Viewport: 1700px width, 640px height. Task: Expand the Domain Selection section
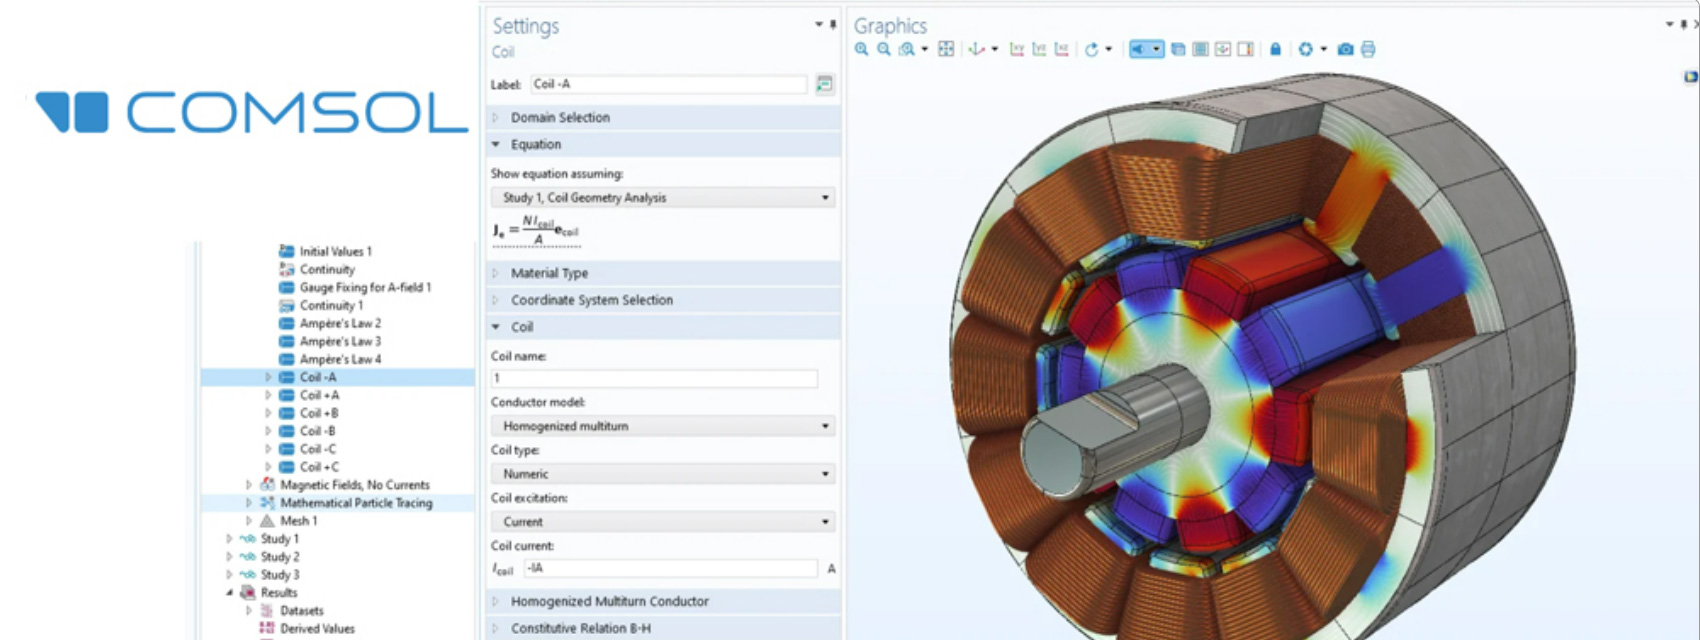[x=560, y=117]
